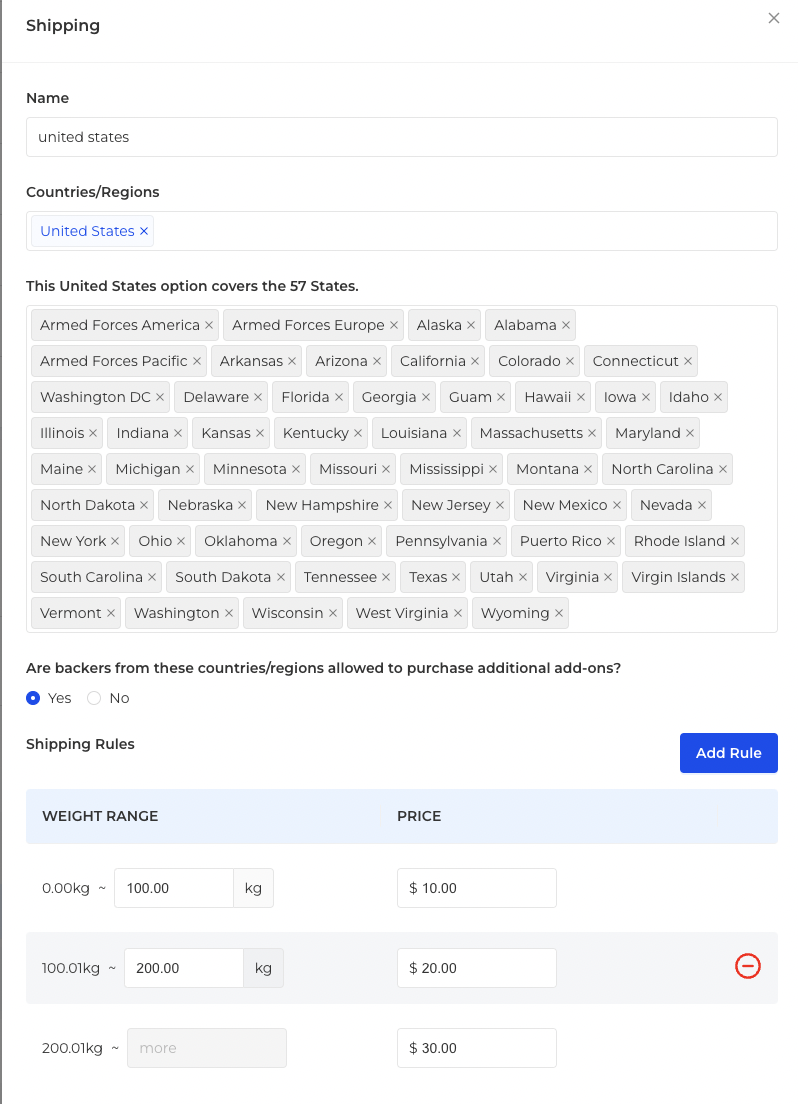Viewport: 798px width, 1104px height.
Task: Select No for additional add-ons
Action: (94, 698)
